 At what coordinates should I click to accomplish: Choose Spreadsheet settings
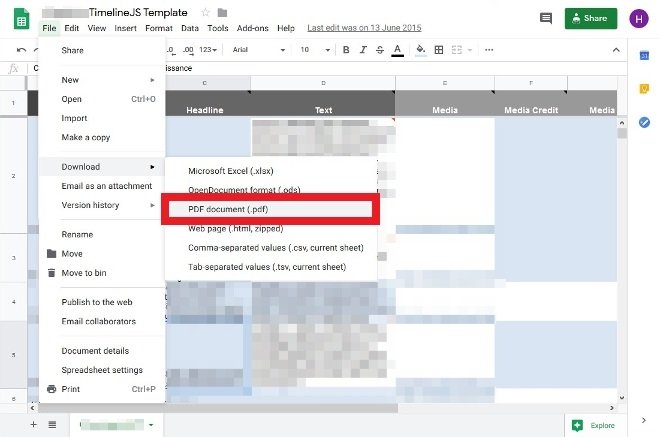coord(101,370)
